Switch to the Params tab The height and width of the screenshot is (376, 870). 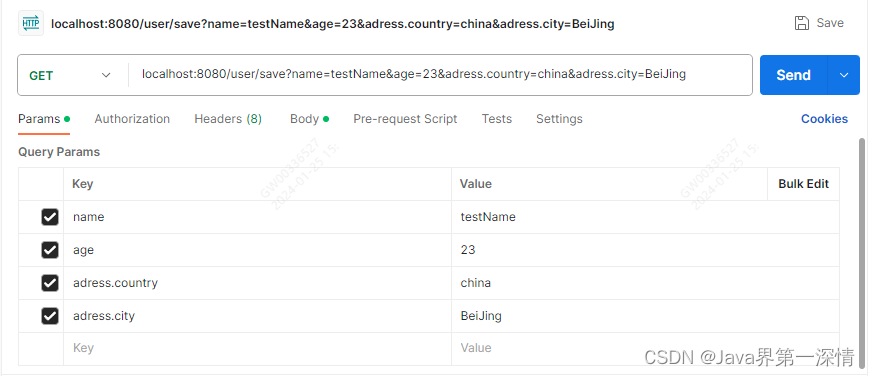(44, 119)
